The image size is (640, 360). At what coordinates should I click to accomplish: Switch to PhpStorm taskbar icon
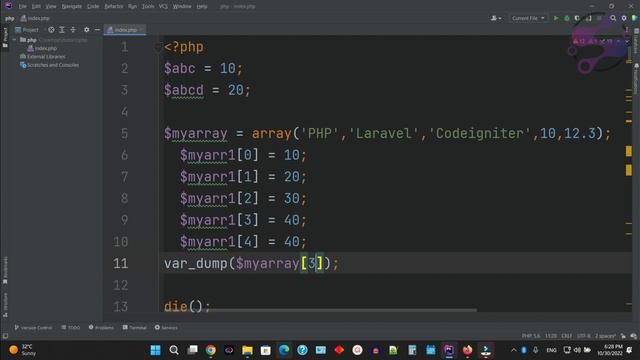coord(449,350)
